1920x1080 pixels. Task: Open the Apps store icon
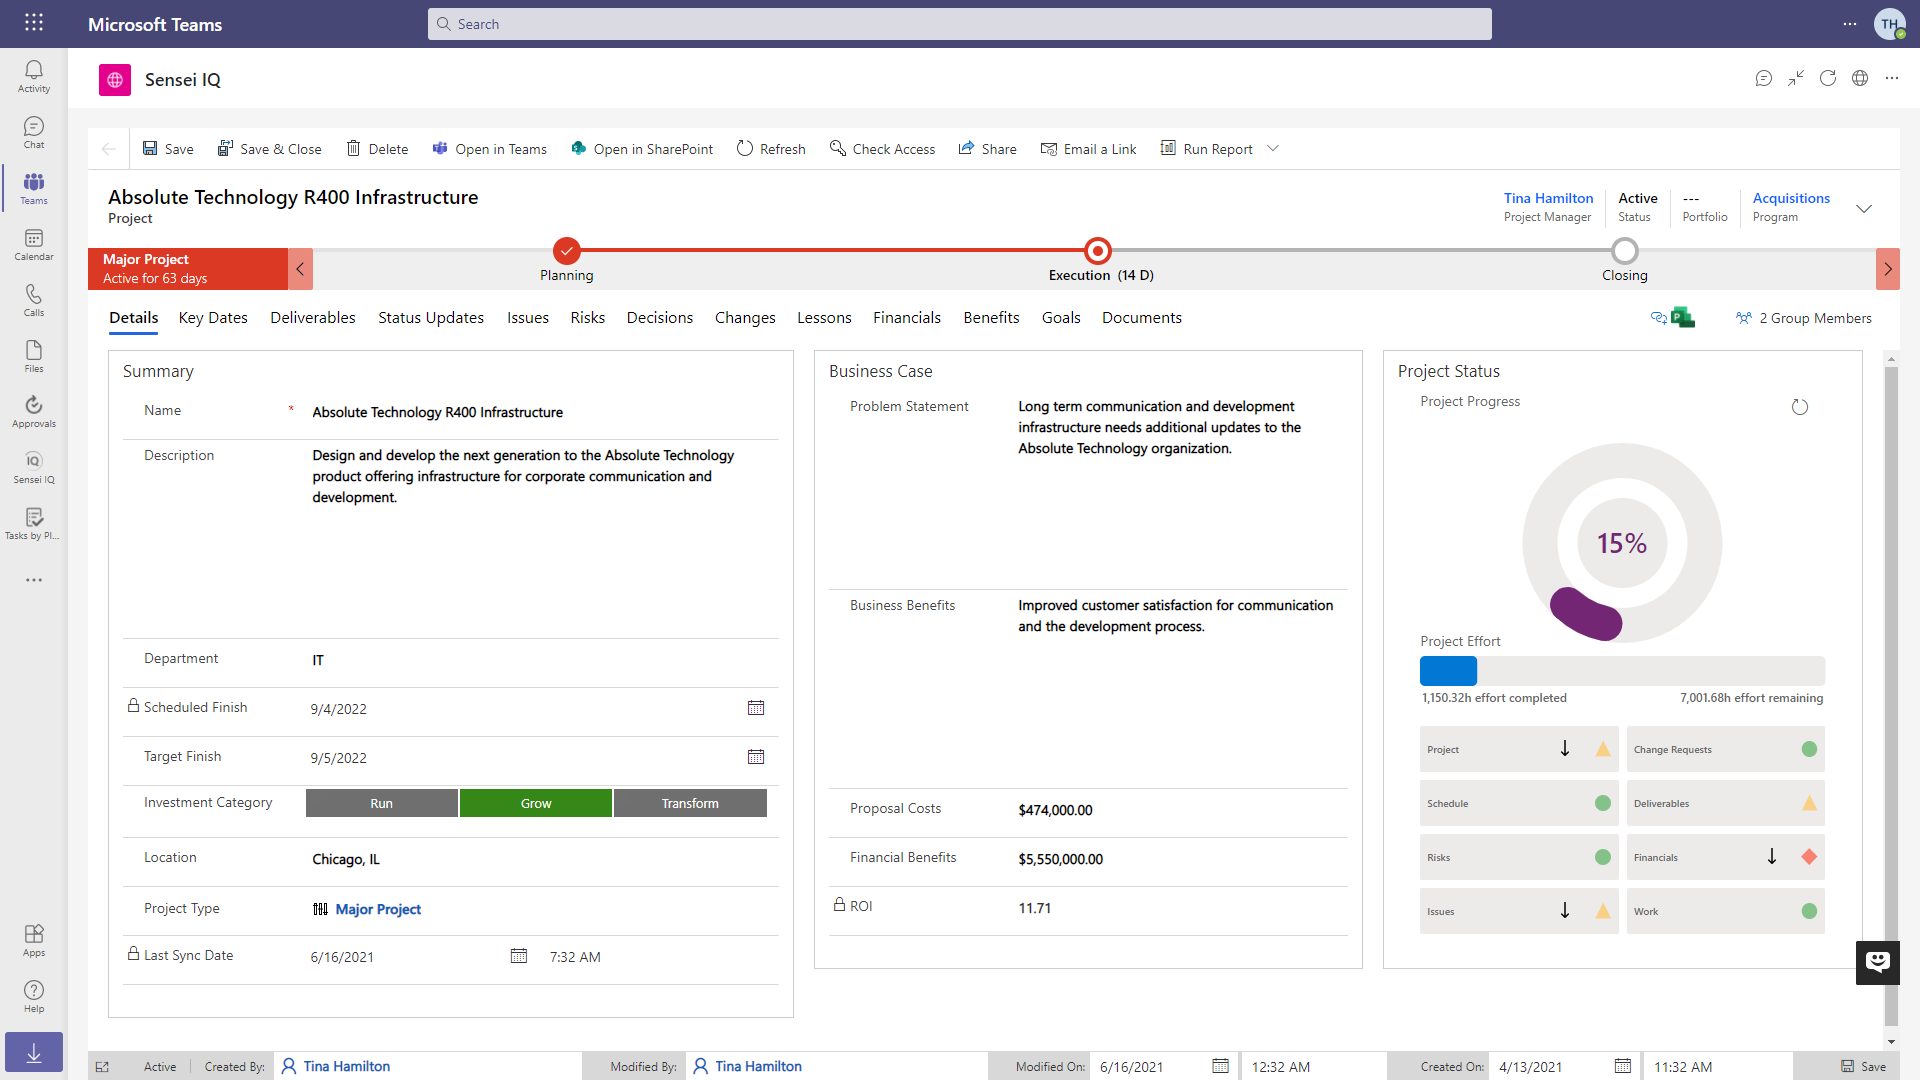pyautogui.click(x=34, y=940)
